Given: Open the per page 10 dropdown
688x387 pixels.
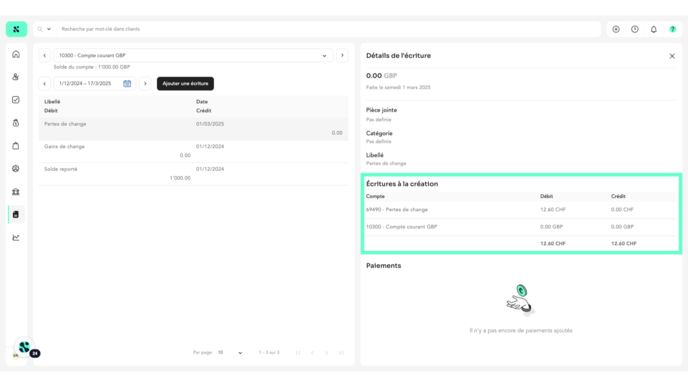Looking at the screenshot, I should click(230, 352).
